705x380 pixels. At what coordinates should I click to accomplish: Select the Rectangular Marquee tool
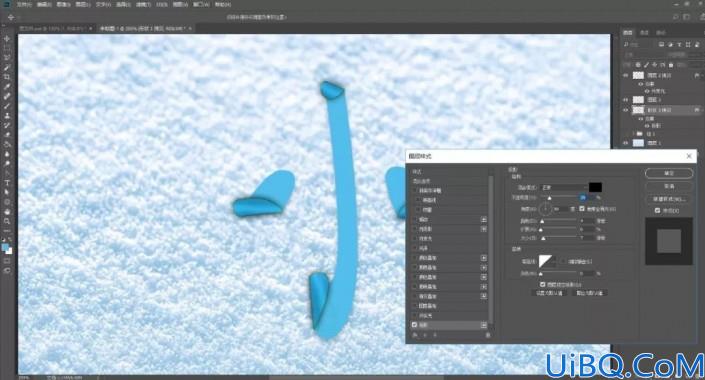point(7,49)
